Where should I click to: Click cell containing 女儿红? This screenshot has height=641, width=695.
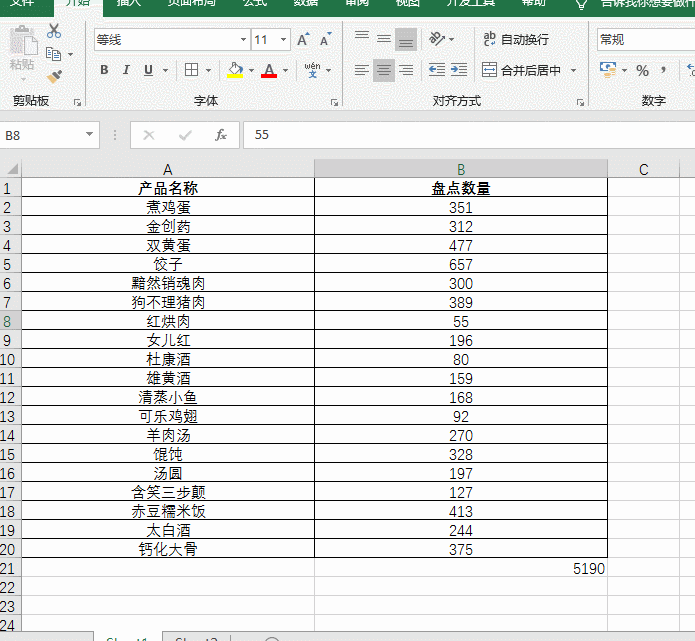pyautogui.click(x=168, y=340)
